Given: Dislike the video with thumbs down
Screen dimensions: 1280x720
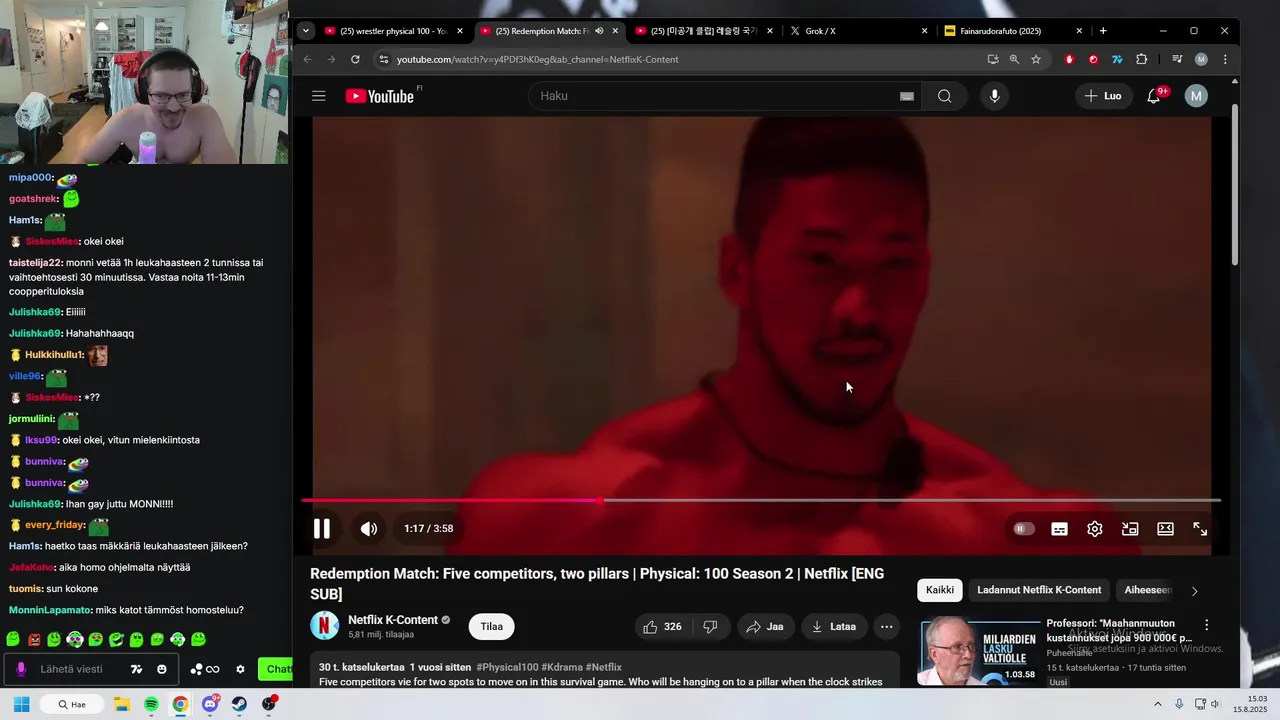Looking at the screenshot, I should pos(710,627).
